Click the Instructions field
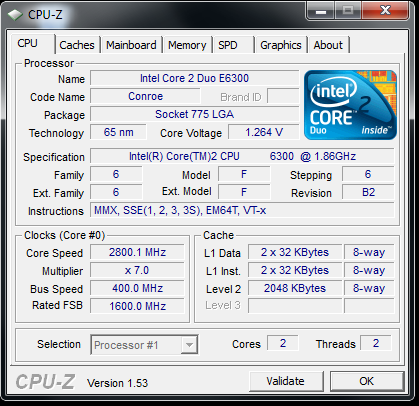Viewport: 419px width, 406px height. (x=242, y=210)
